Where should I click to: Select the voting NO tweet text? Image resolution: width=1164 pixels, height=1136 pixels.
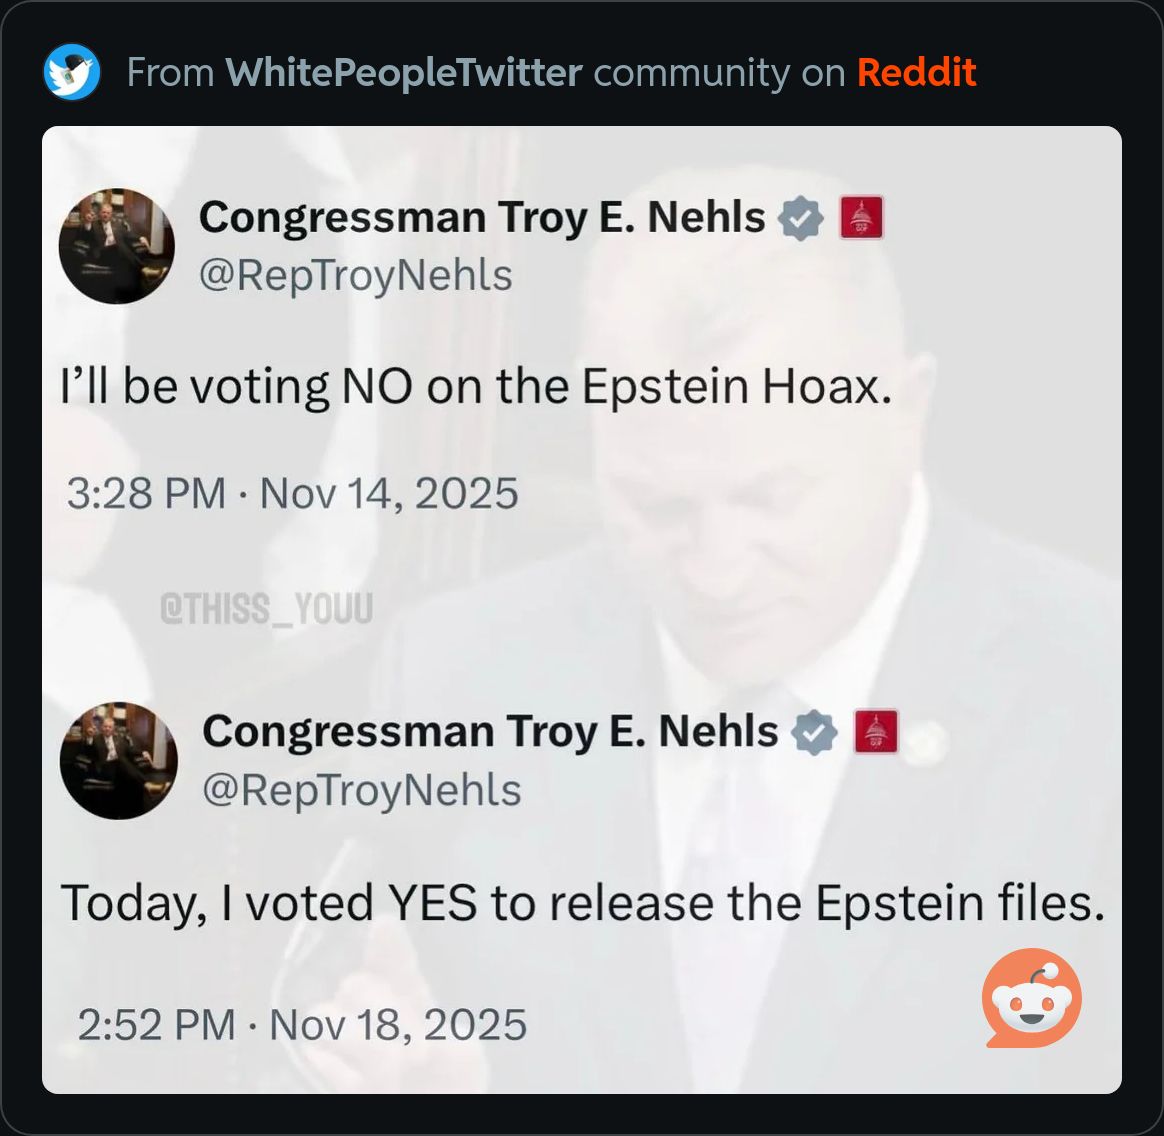click(475, 384)
